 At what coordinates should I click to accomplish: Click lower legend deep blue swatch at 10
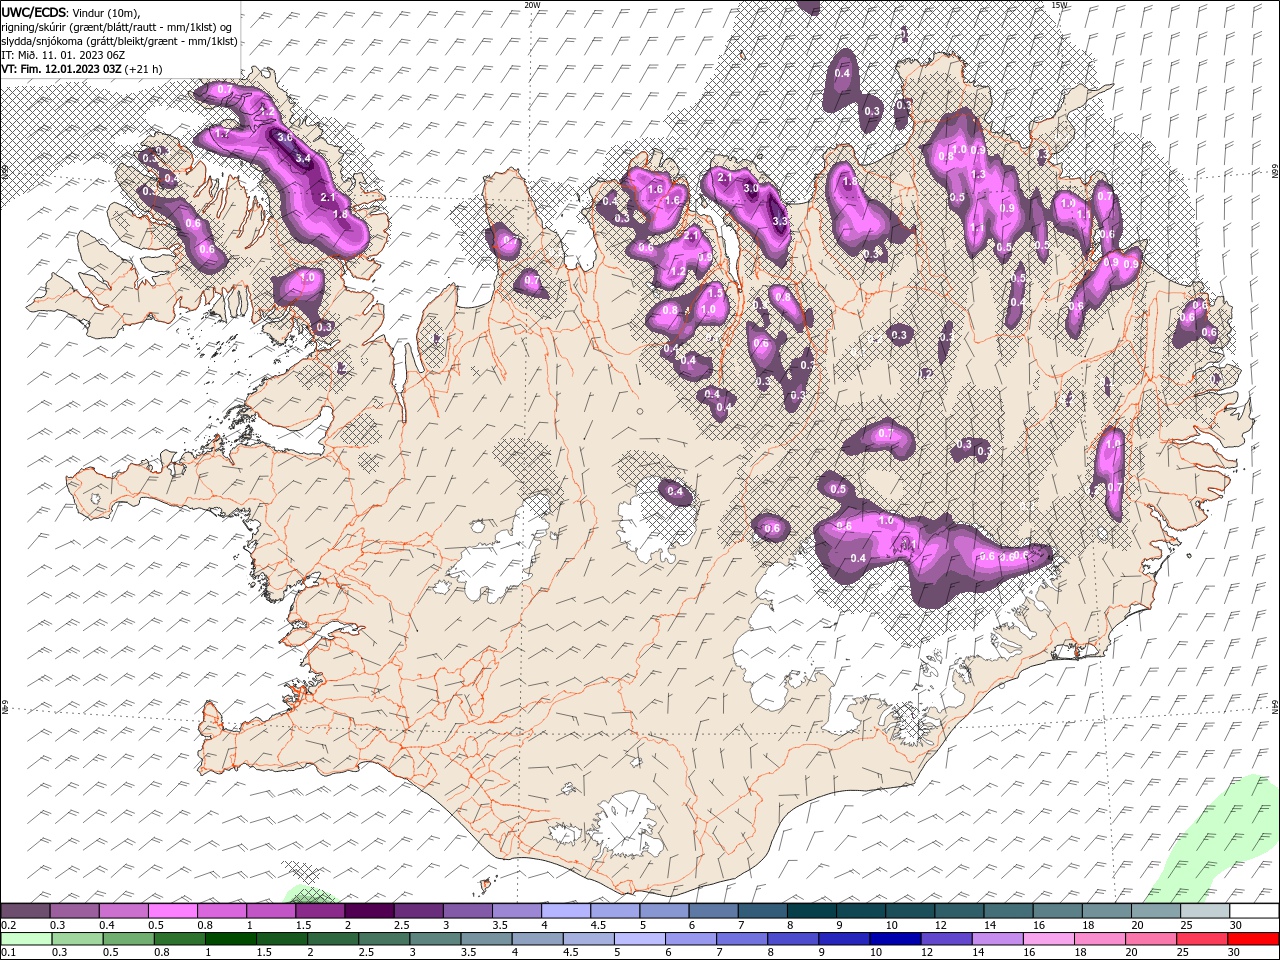tap(894, 939)
